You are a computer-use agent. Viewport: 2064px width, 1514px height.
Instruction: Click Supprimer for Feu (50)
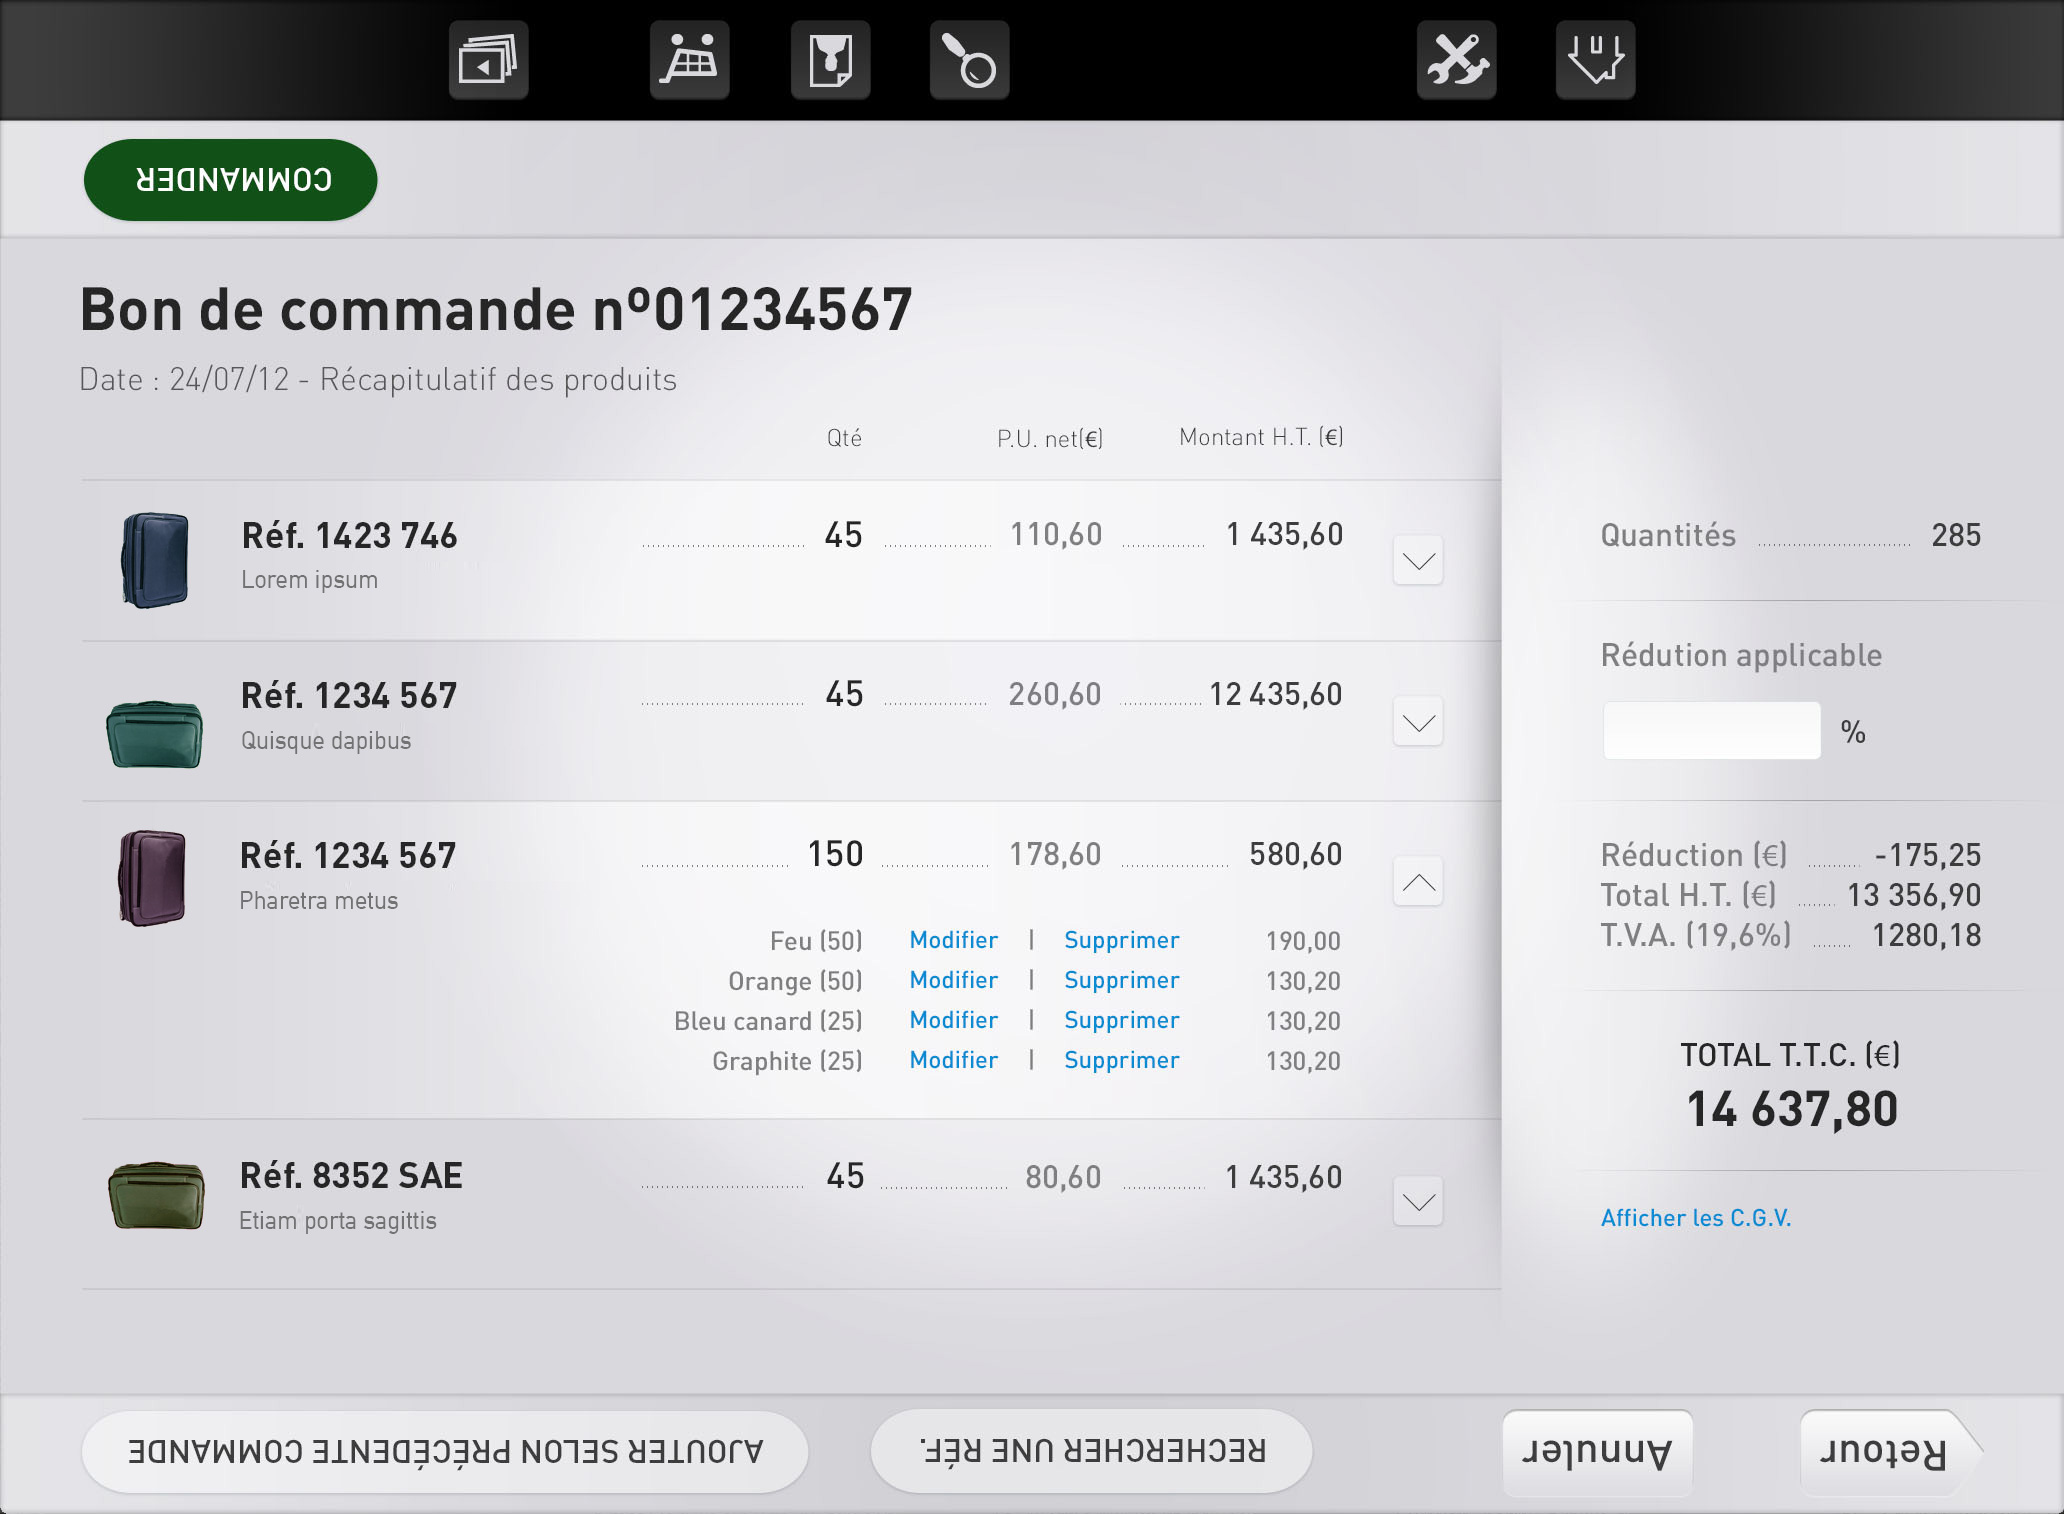[1121, 940]
